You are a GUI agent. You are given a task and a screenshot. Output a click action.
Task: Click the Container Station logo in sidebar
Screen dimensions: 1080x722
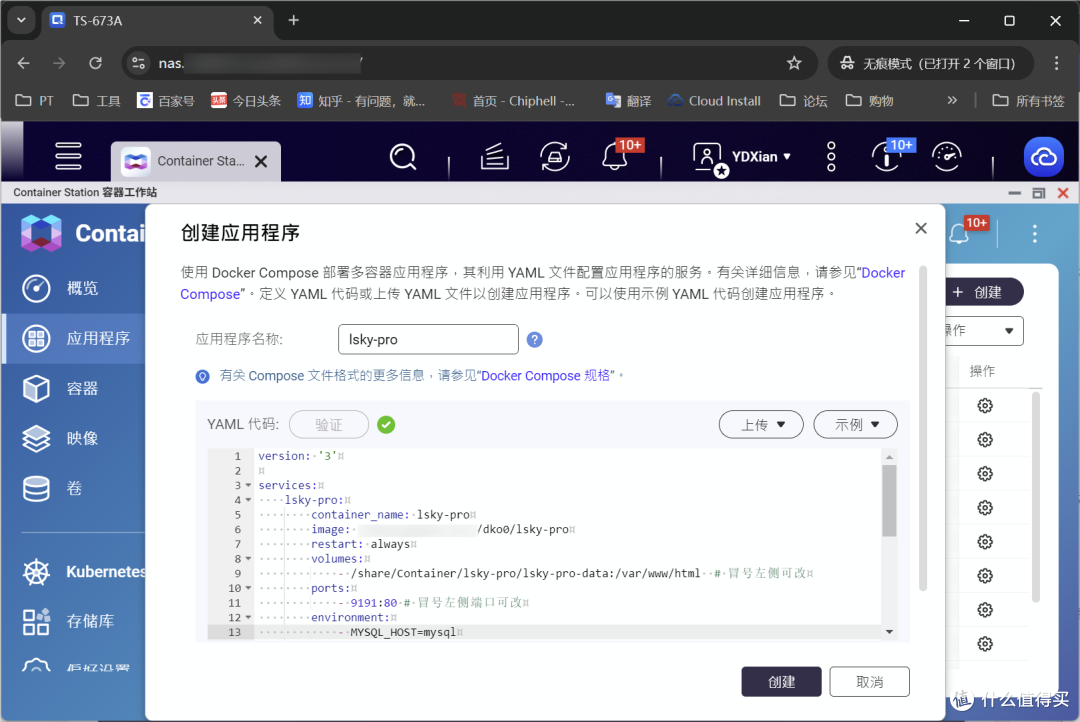(41, 233)
